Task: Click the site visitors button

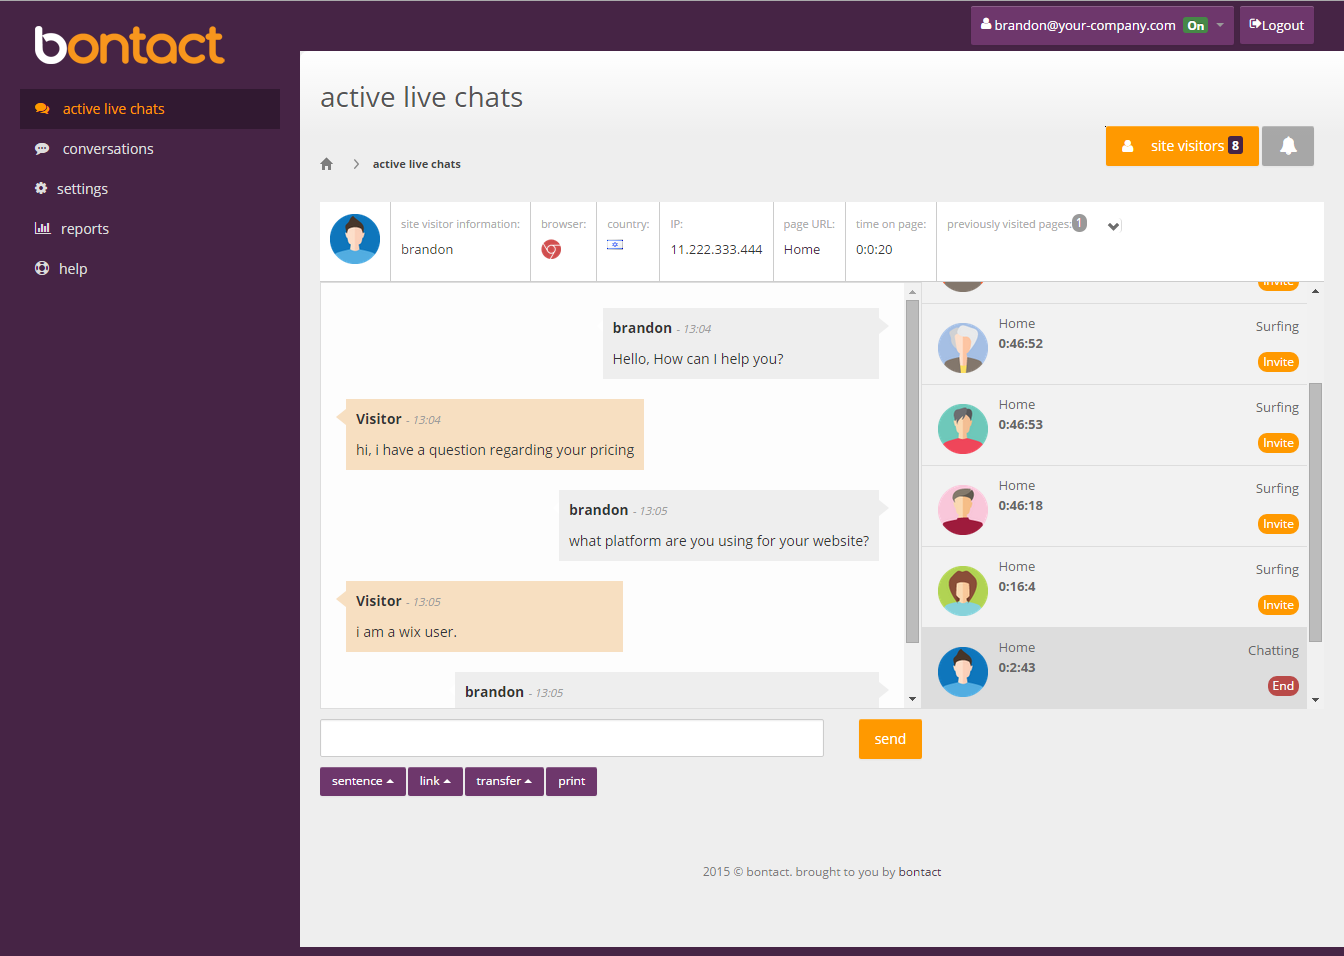Action: point(1182,146)
